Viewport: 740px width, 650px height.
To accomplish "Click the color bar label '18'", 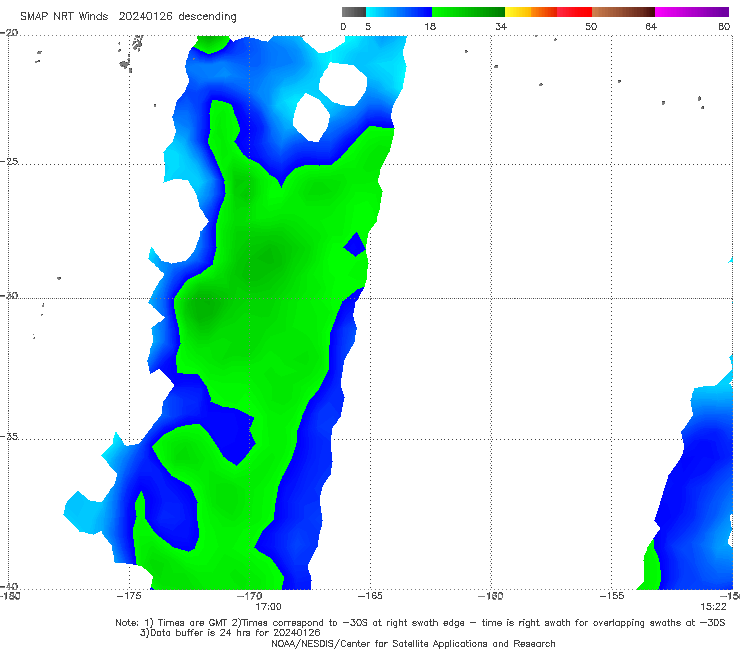I will tap(430, 26).
